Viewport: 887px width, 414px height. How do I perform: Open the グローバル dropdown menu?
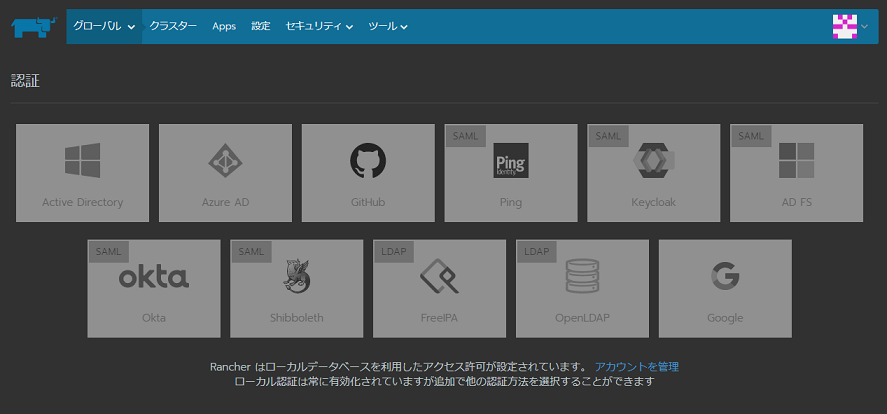click(104, 26)
